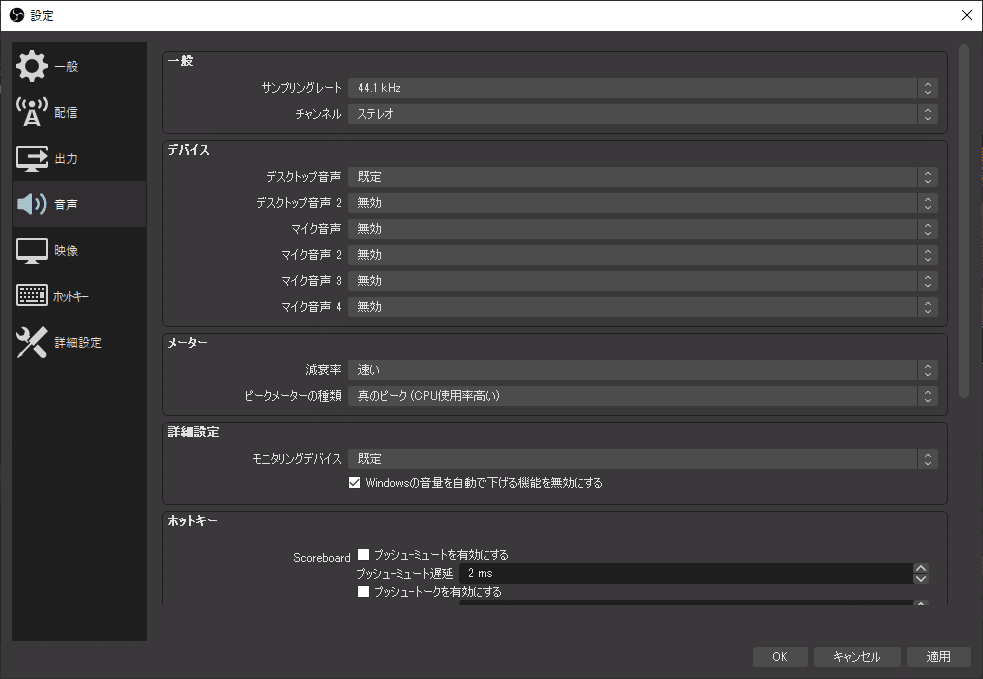Click the monitor icon for 映像

(31, 251)
